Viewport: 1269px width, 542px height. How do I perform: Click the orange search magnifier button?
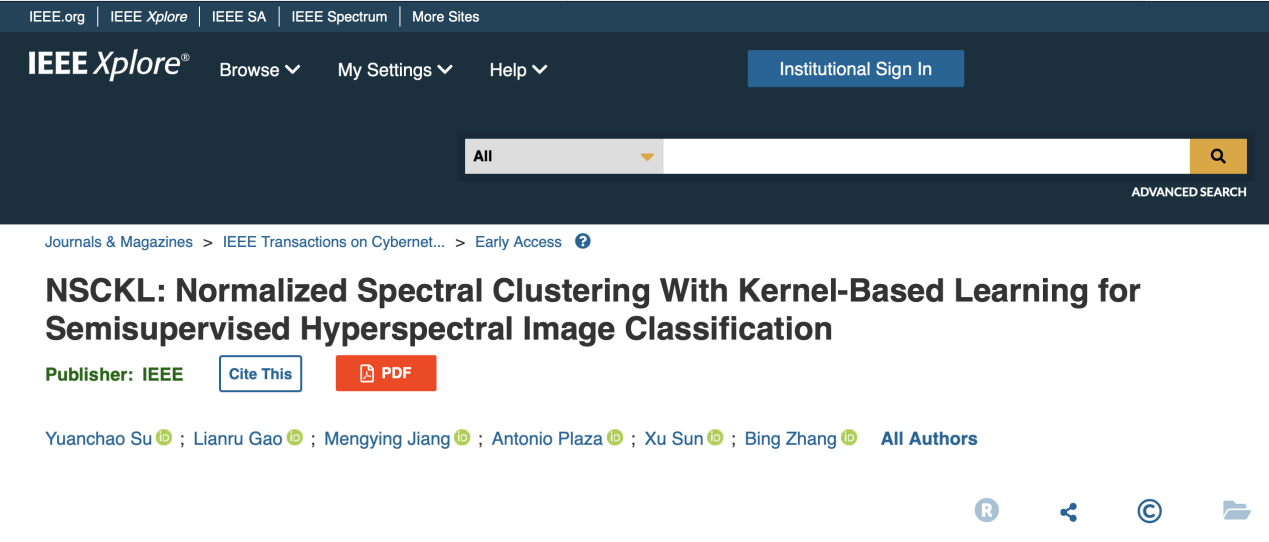pyautogui.click(x=1217, y=156)
